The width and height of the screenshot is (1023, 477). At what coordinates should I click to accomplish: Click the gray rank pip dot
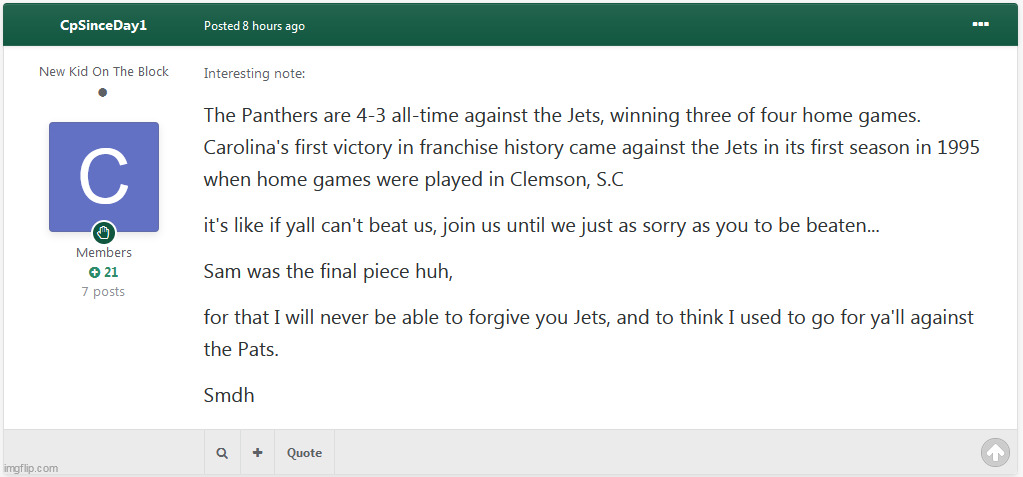click(x=103, y=93)
